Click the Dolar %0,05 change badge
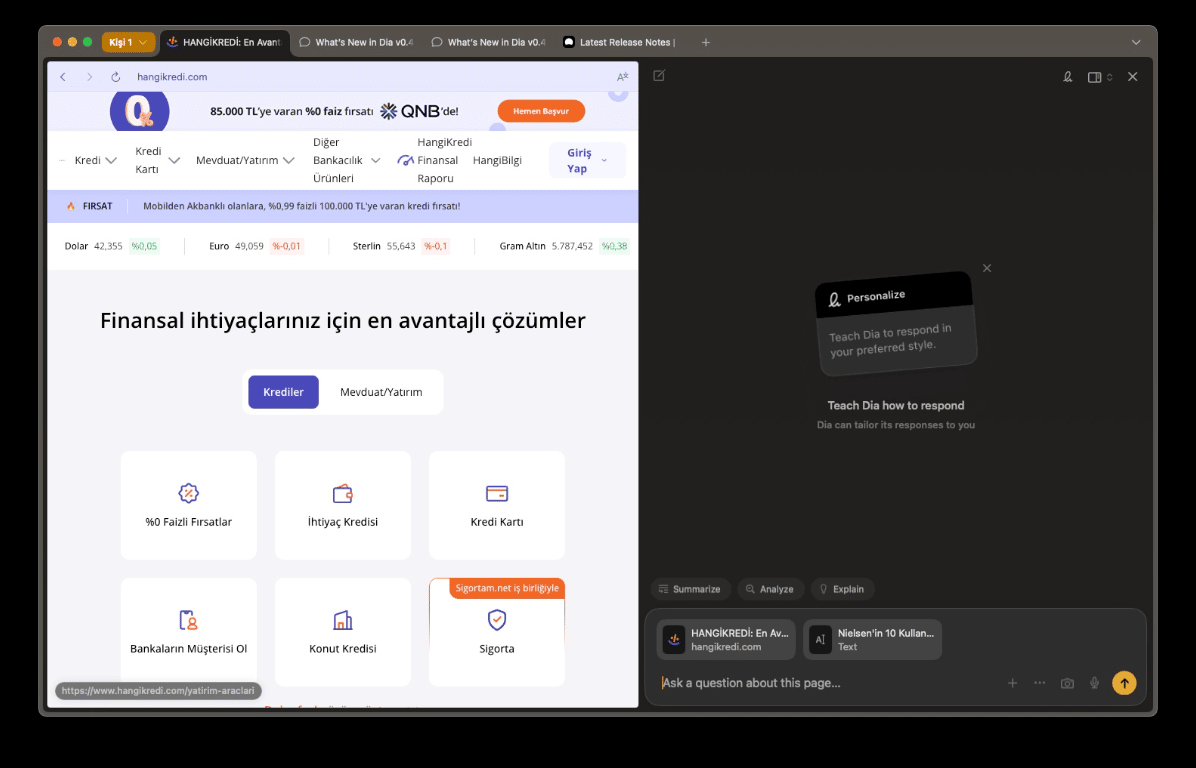Image resolution: width=1196 pixels, height=768 pixels. pyautogui.click(x=144, y=246)
